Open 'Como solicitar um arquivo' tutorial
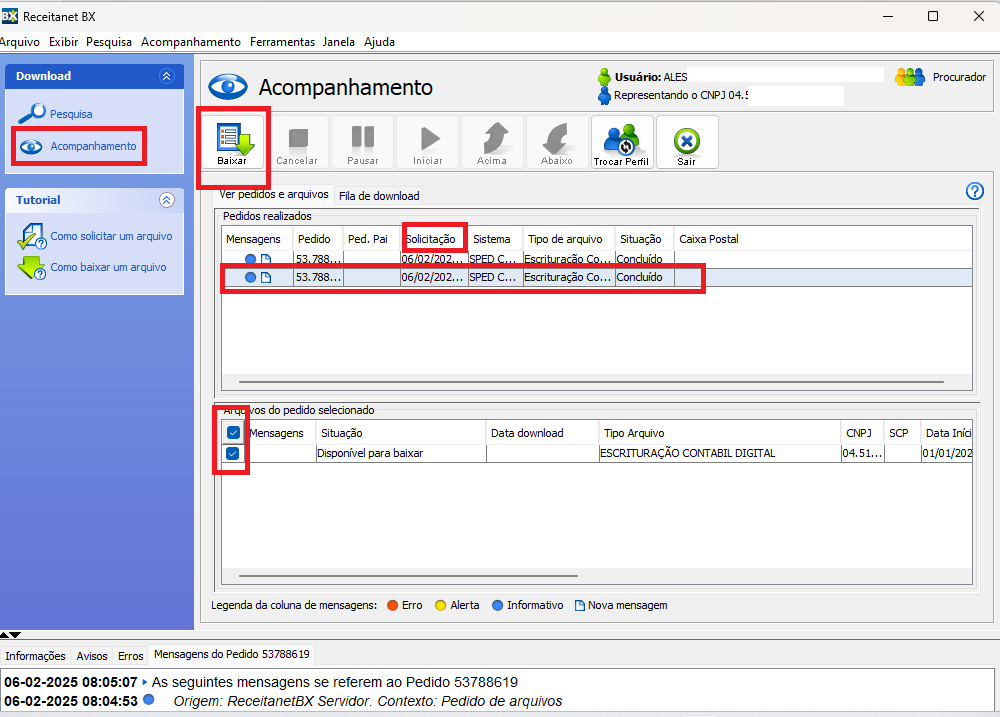The image size is (1000, 717). pos(111,237)
